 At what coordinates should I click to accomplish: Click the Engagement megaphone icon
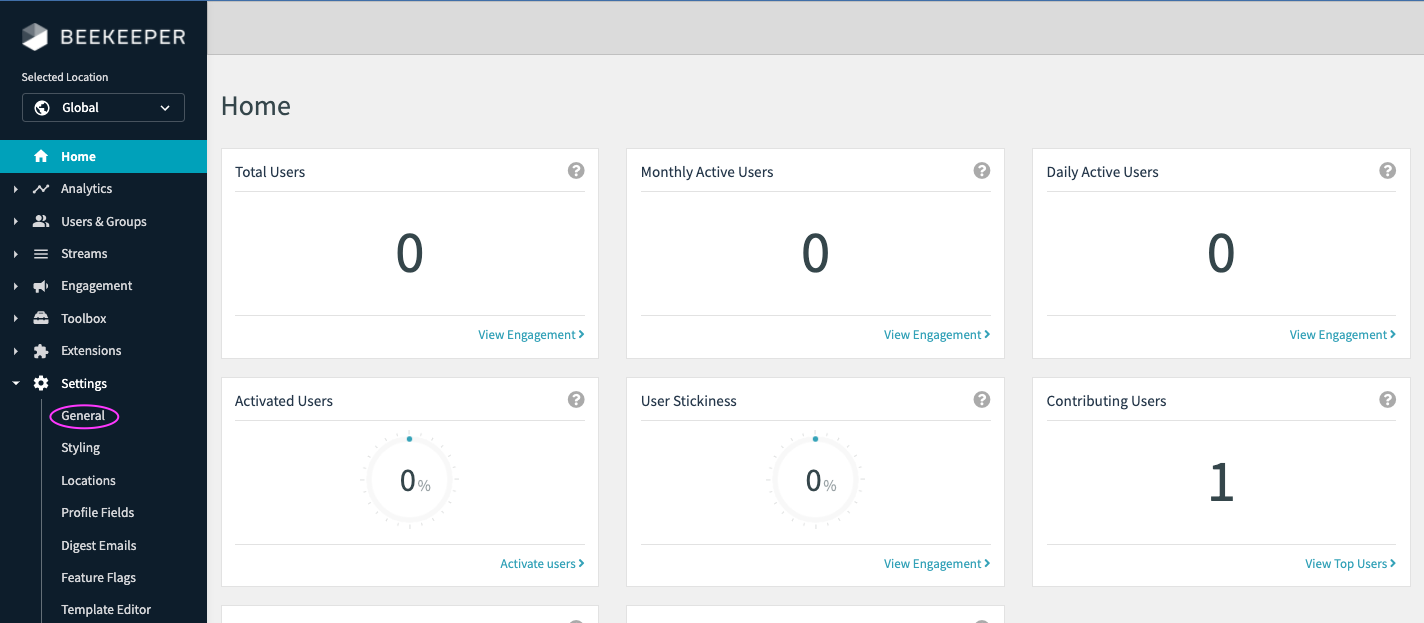point(41,286)
